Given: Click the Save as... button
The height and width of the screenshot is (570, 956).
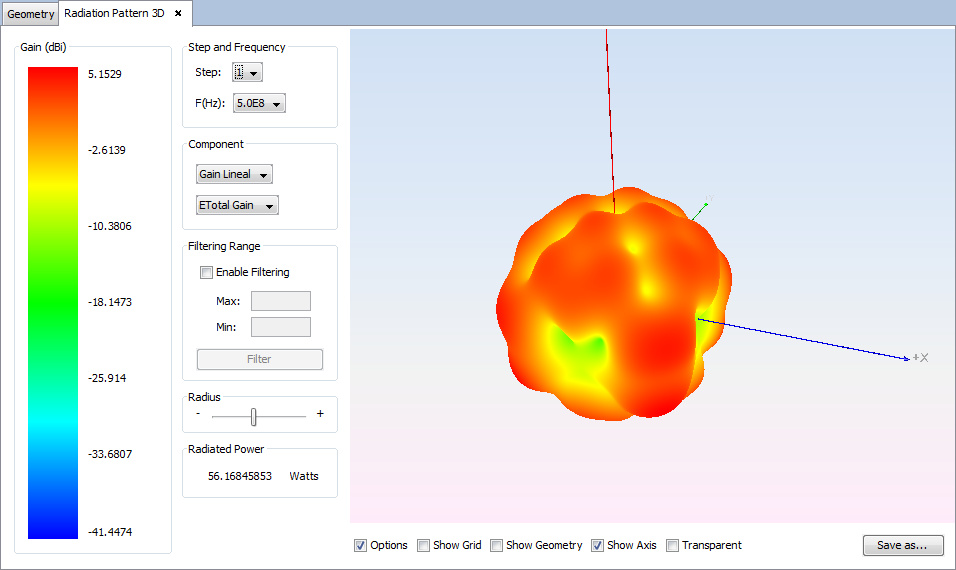Looking at the screenshot, I should pyautogui.click(x=902, y=545).
